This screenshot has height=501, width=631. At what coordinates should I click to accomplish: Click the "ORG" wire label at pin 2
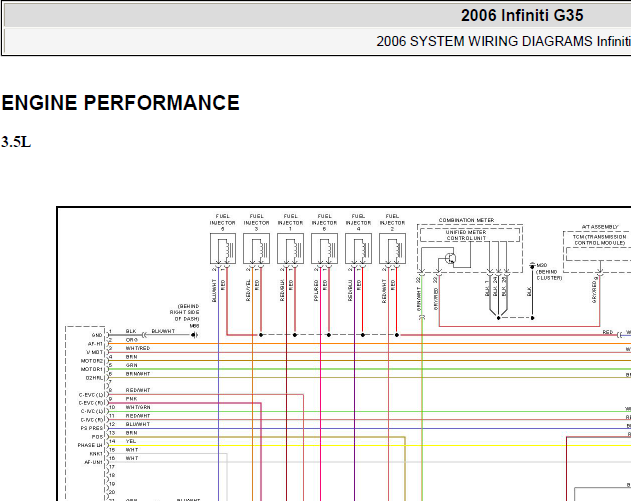pos(132,340)
